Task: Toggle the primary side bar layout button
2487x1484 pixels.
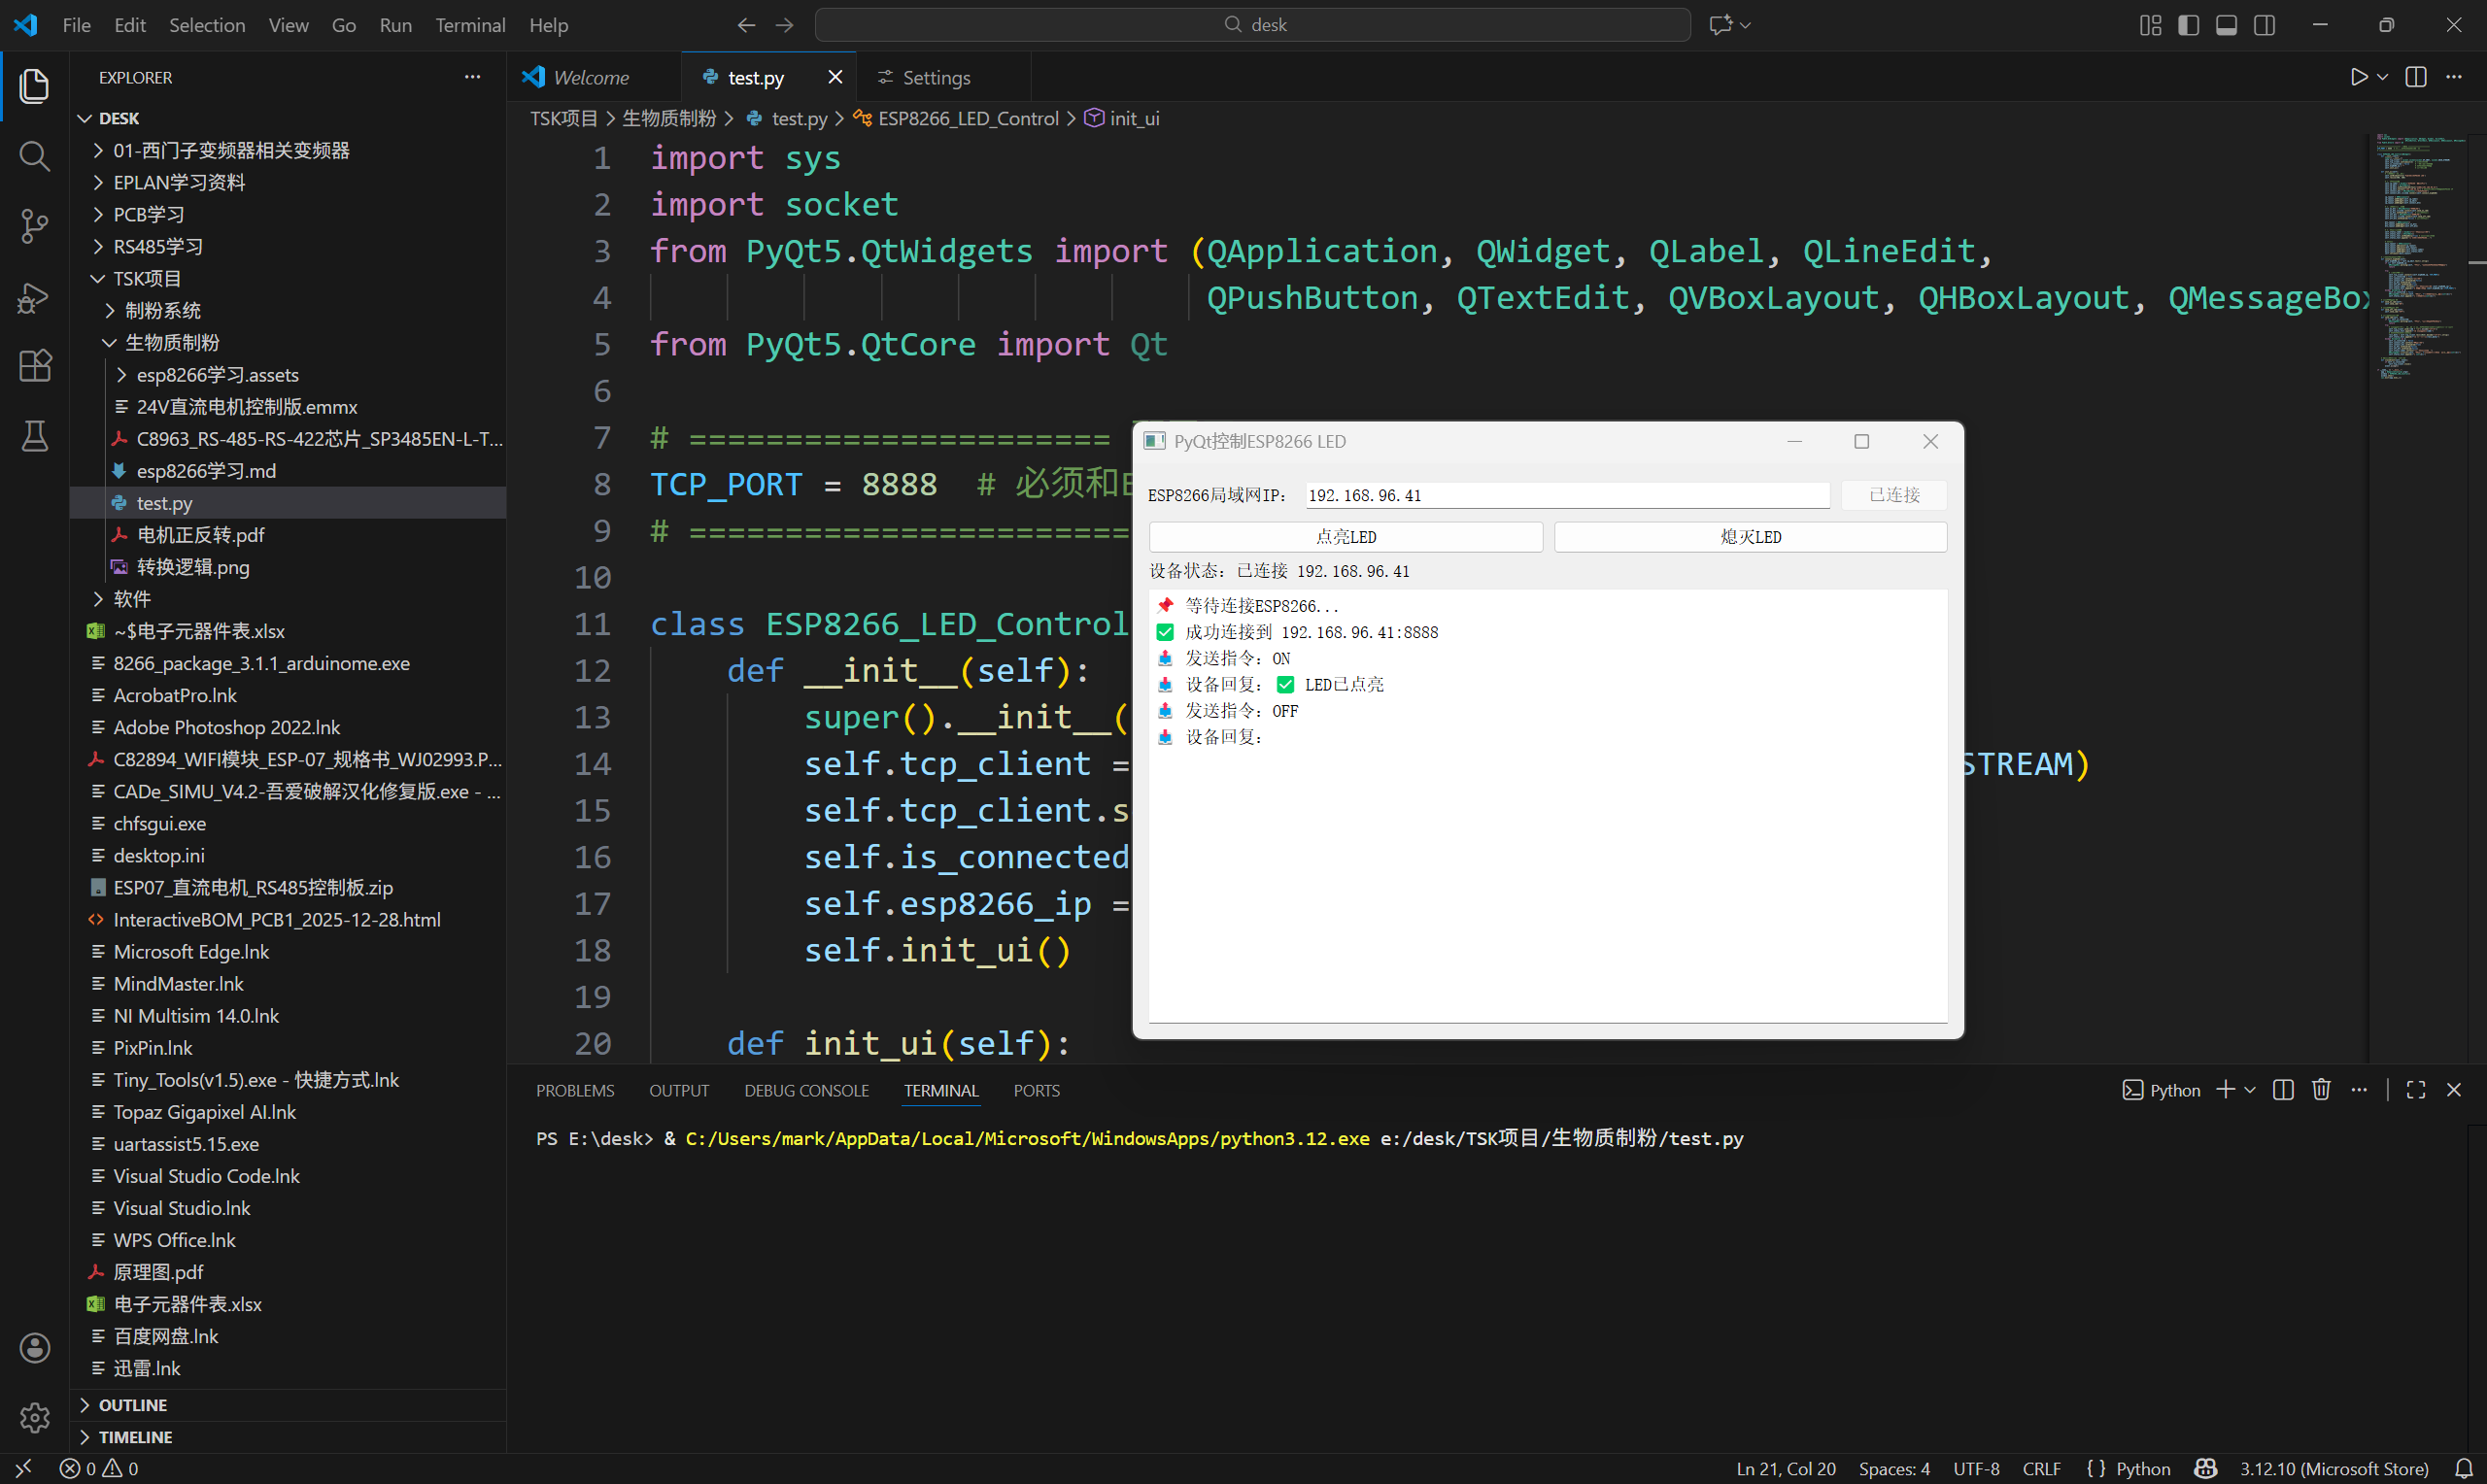Action: tap(2188, 25)
